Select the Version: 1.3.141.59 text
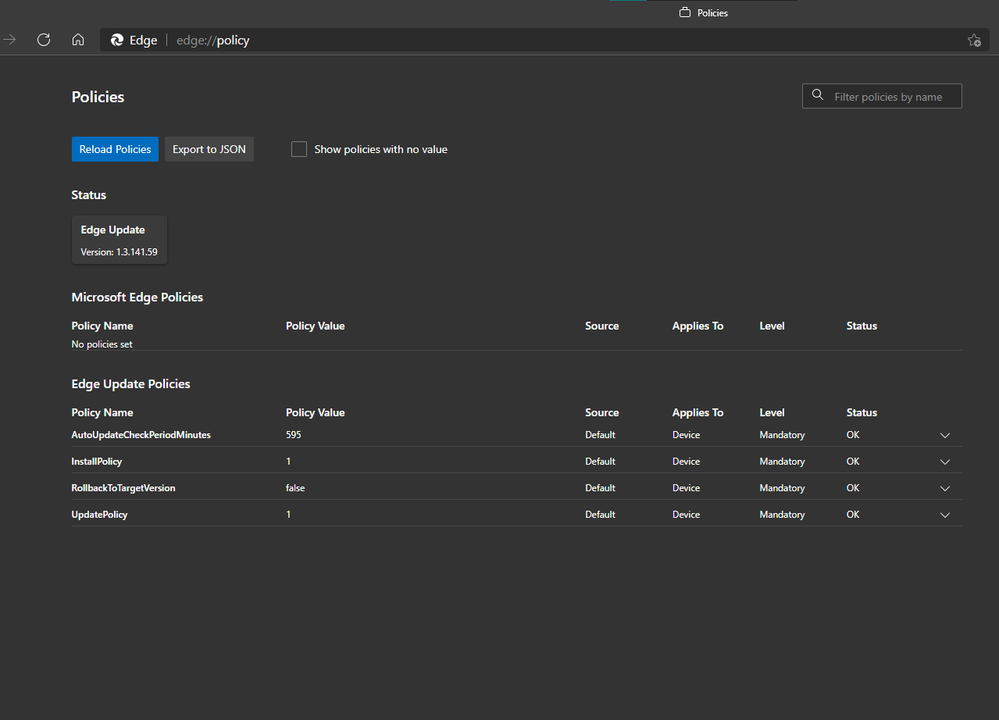 (x=119, y=252)
